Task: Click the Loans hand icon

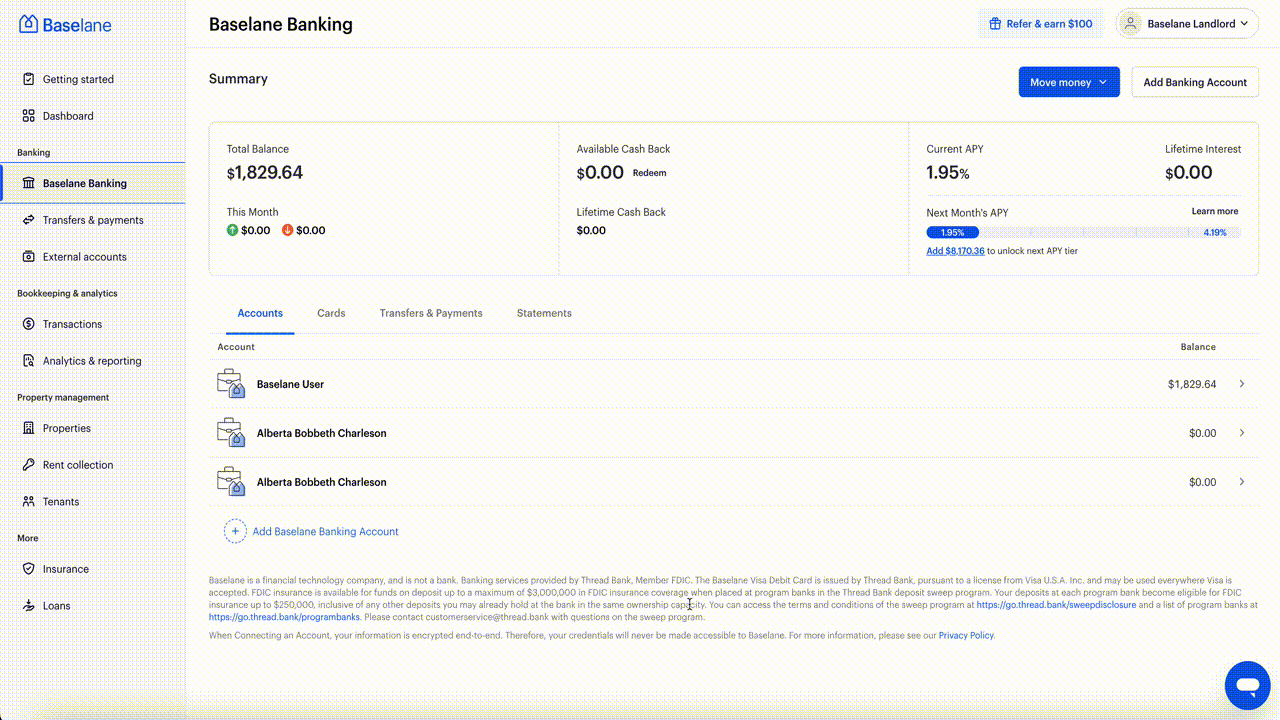Action: 28,606
